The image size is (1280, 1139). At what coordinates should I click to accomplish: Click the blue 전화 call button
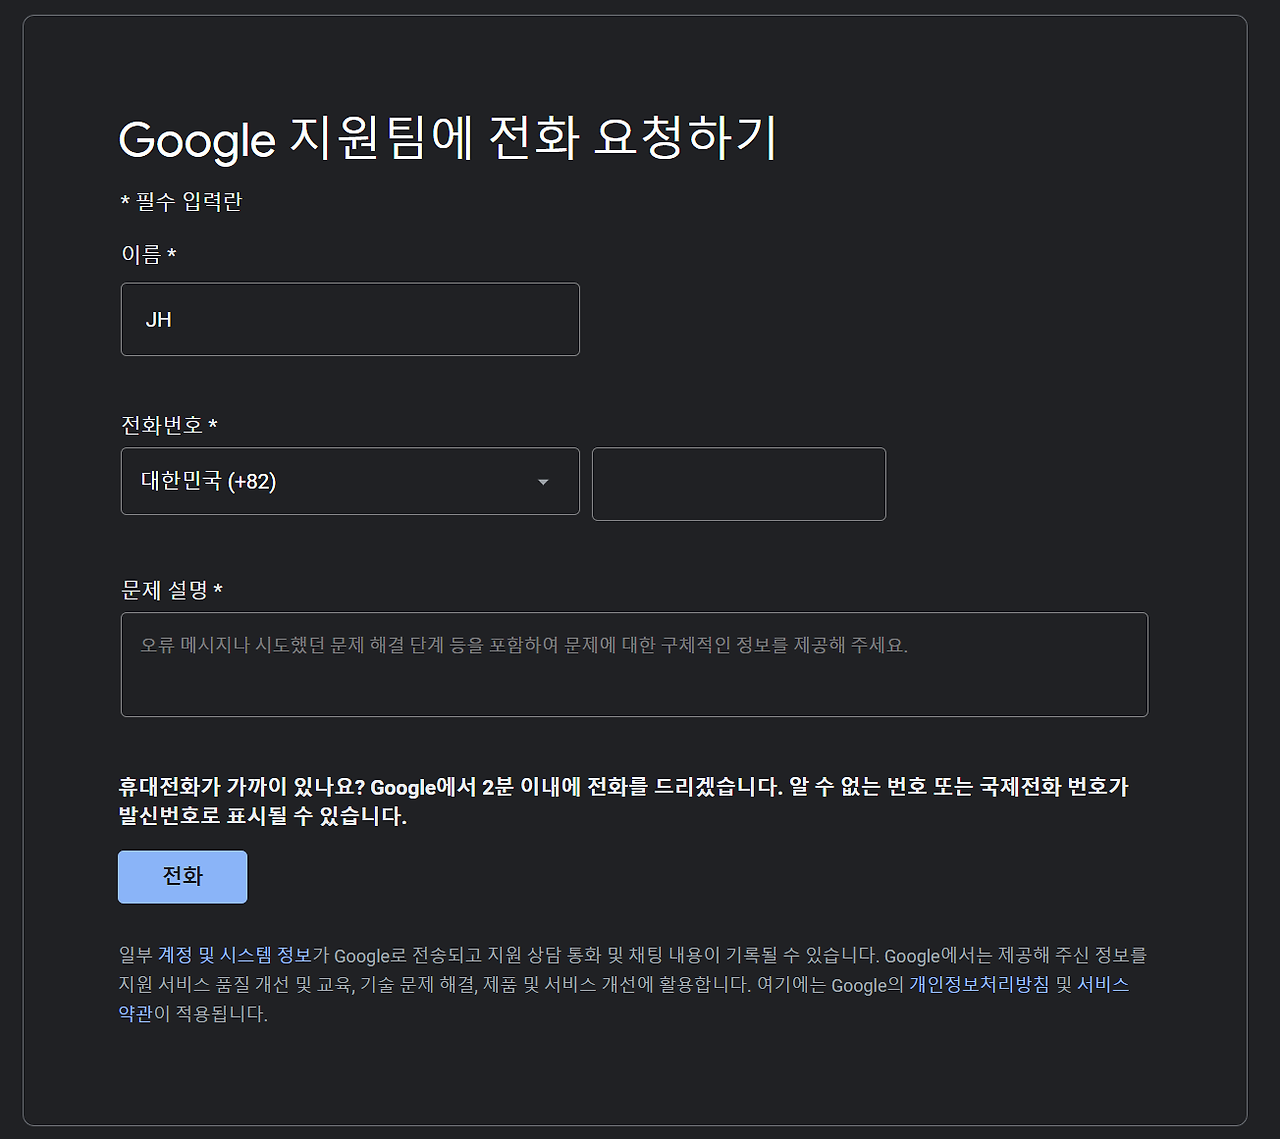[183, 877]
